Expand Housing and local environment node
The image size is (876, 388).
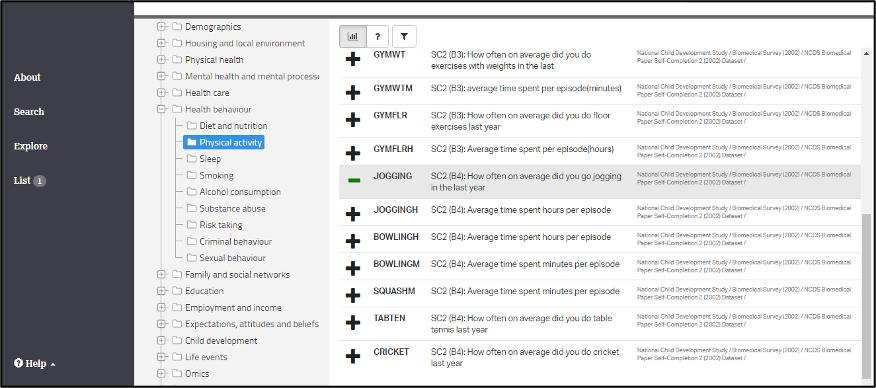(x=162, y=43)
